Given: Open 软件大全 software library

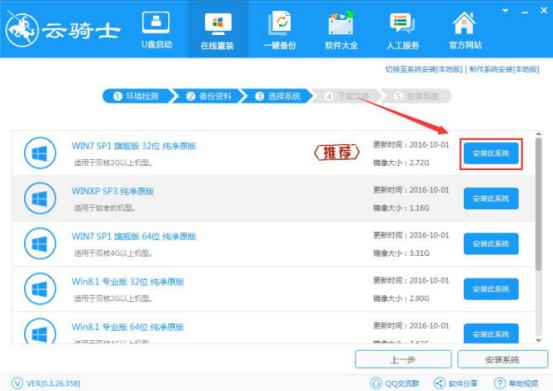Looking at the screenshot, I should pos(341,31).
